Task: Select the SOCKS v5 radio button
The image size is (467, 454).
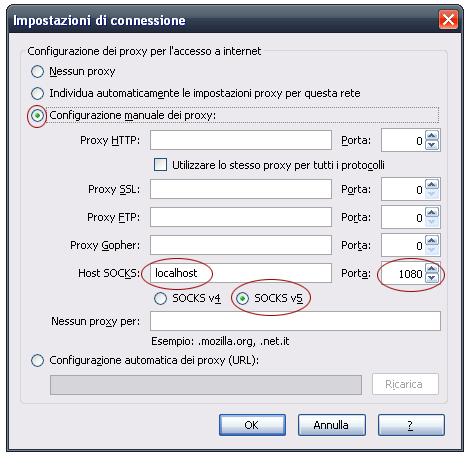Action: pos(242,298)
